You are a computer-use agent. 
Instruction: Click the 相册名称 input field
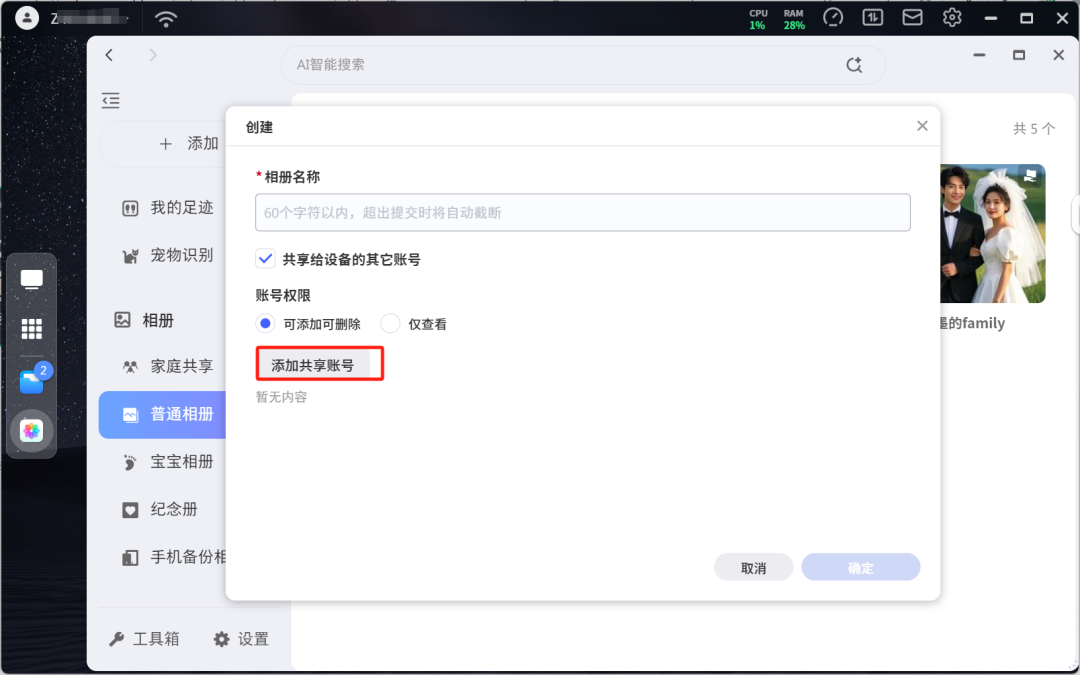point(583,212)
